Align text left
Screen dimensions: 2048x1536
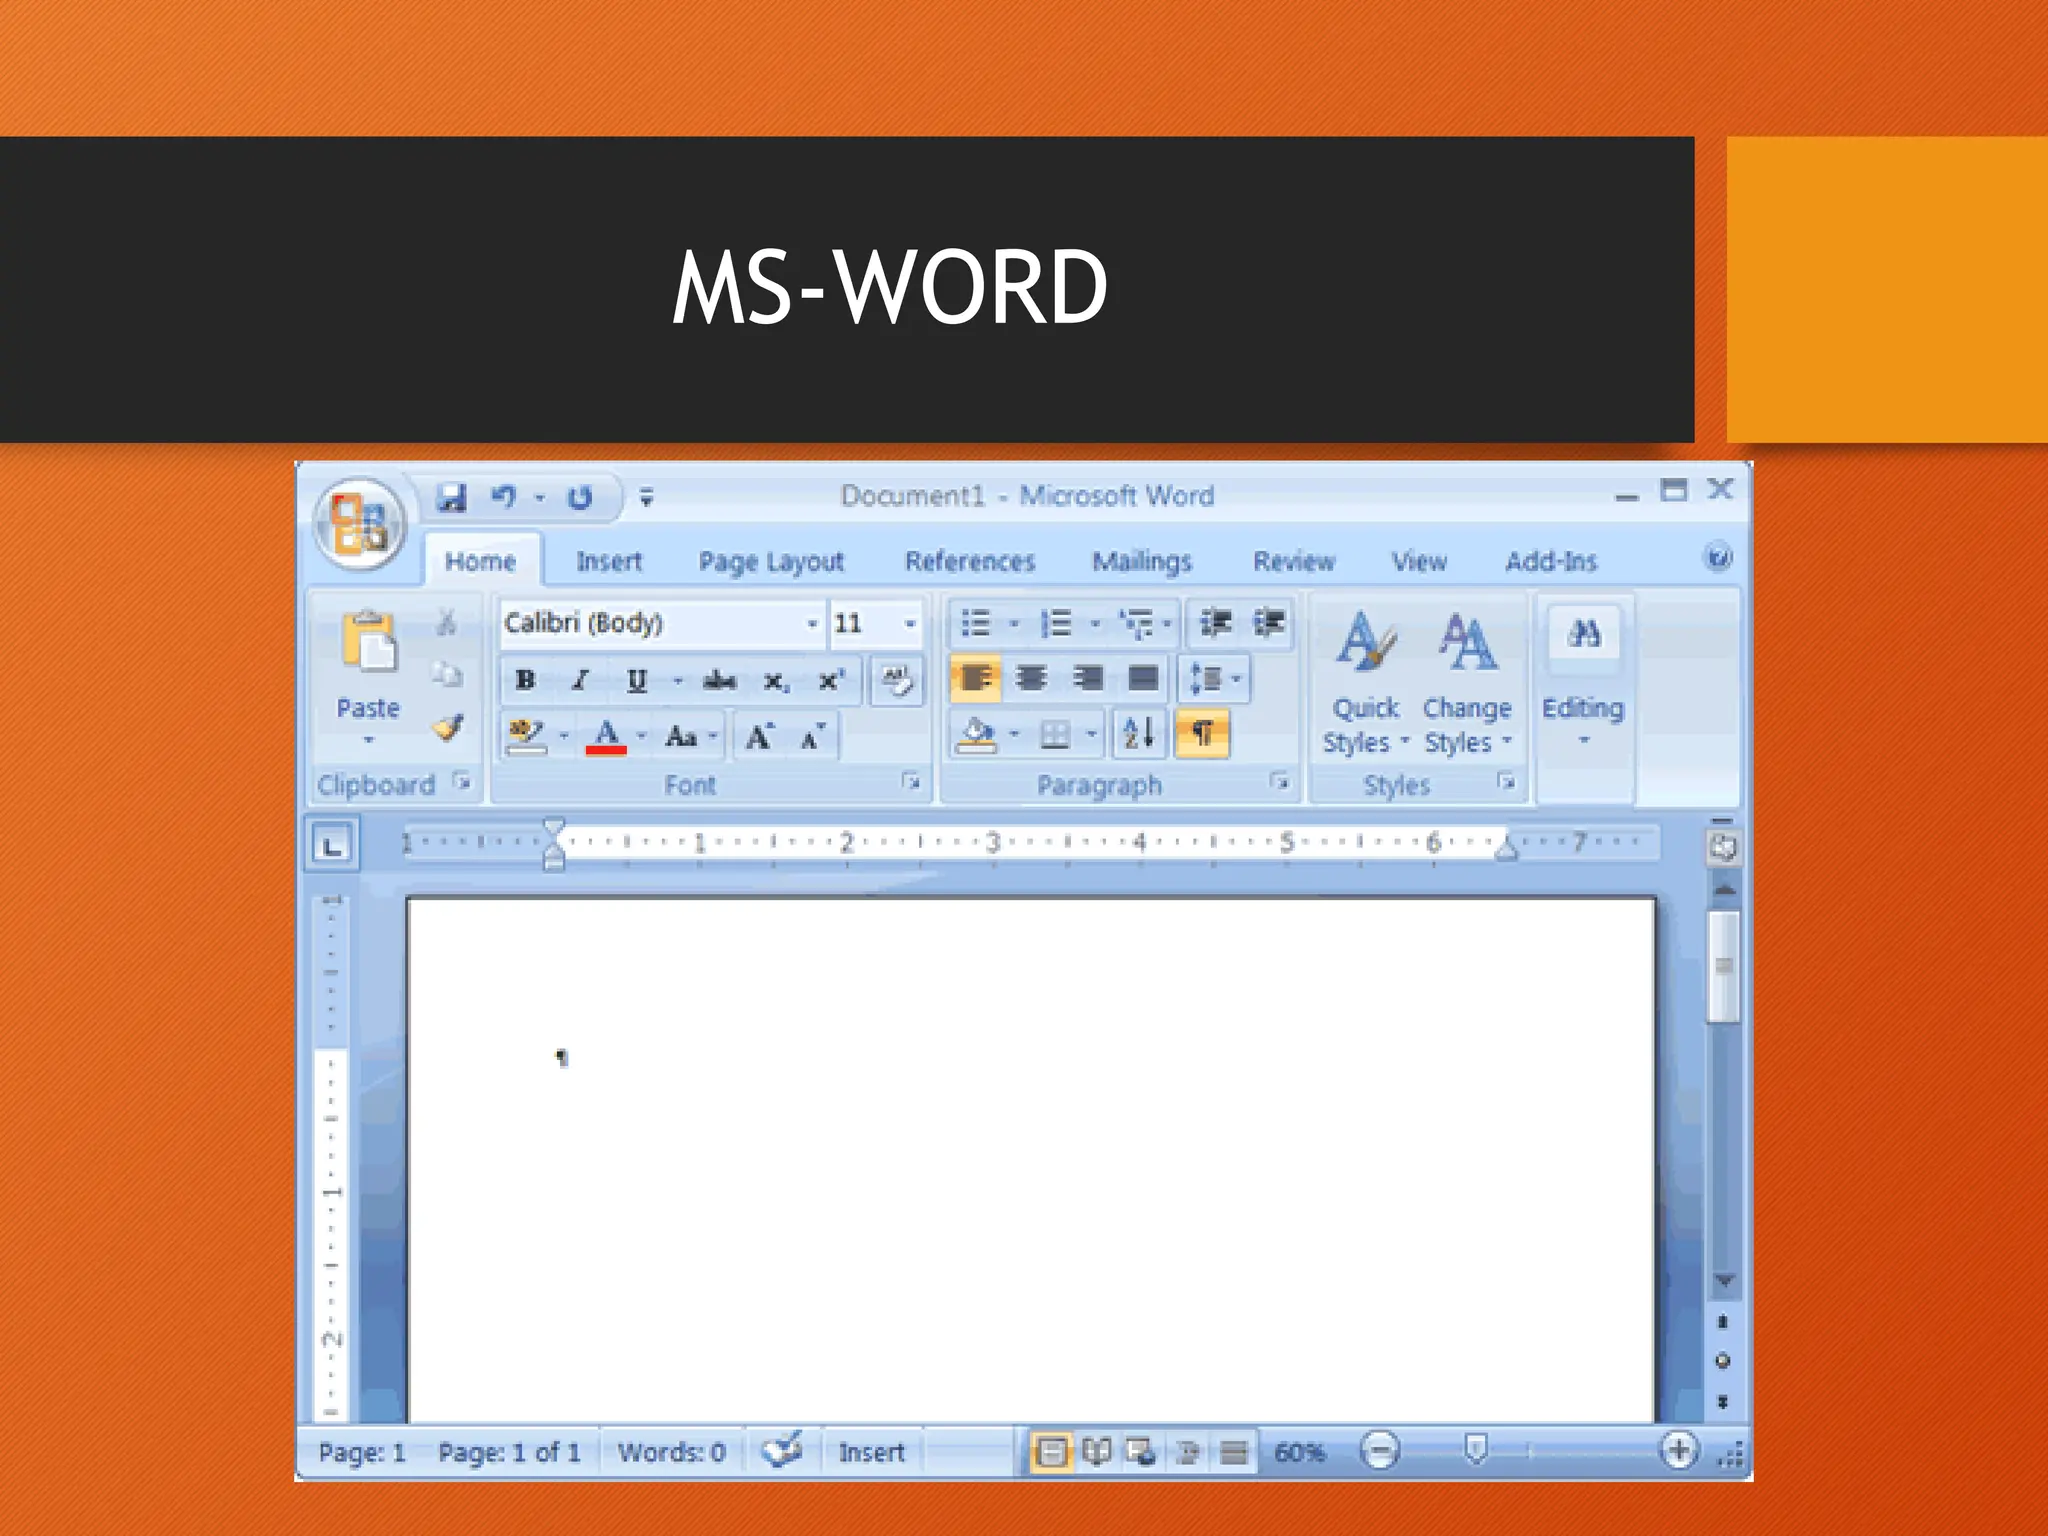976,679
